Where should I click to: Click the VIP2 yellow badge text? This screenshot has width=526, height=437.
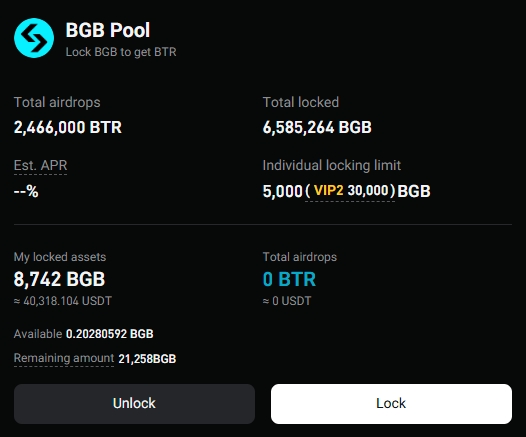(x=328, y=190)
